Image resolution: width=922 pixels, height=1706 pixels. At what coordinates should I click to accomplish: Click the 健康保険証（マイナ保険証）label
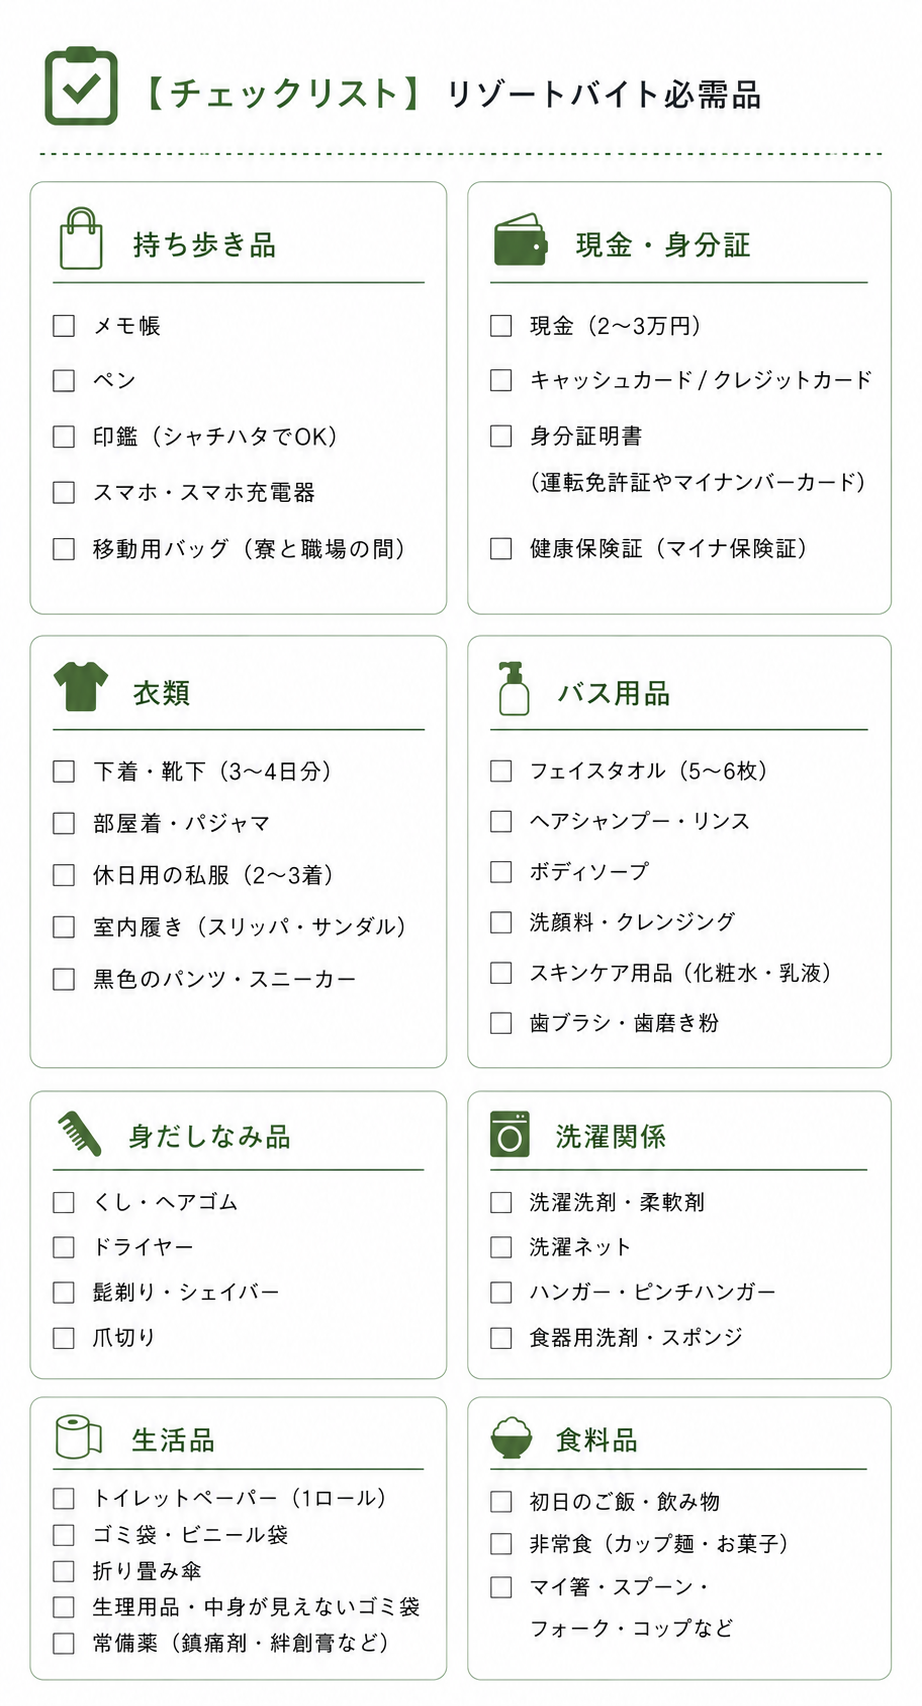pos(669,548)
